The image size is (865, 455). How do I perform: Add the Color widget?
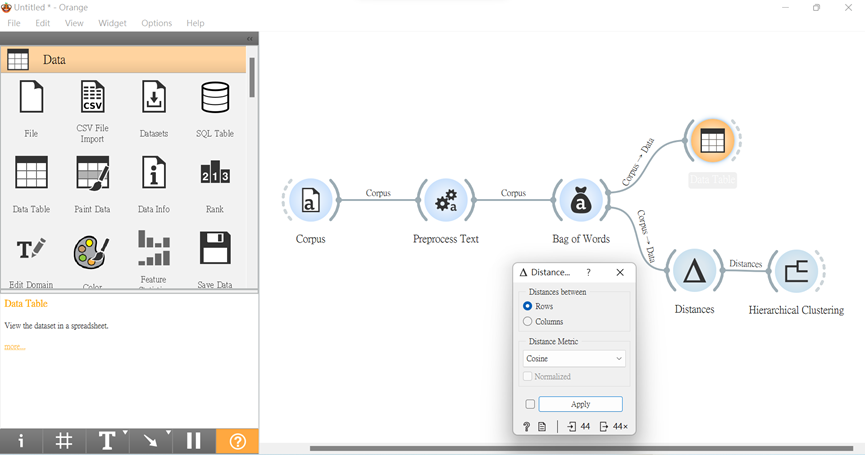[x=92, y=260]
